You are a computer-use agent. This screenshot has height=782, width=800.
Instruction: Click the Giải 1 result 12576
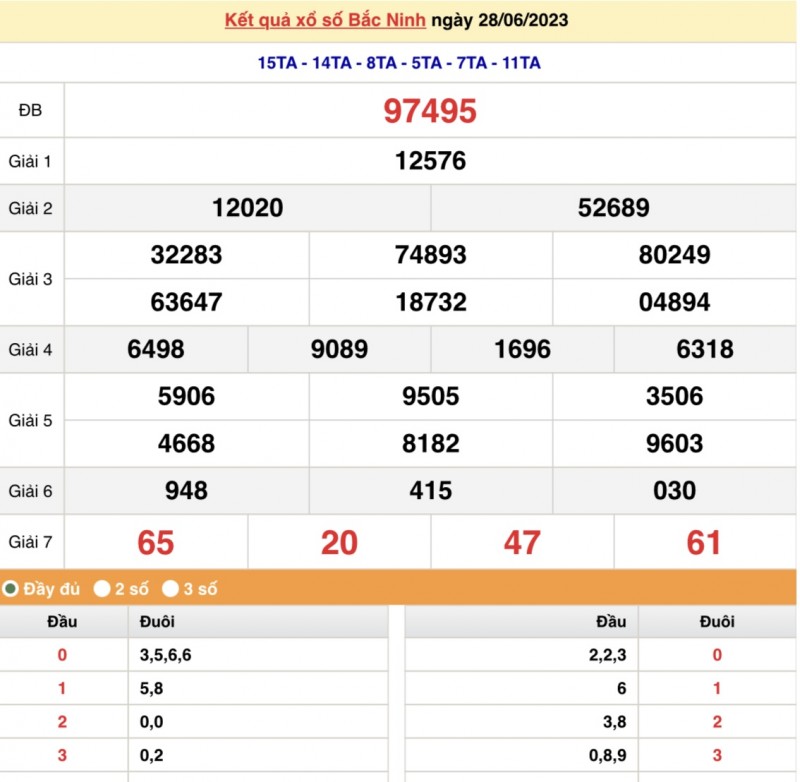click(x=430, y=160)
